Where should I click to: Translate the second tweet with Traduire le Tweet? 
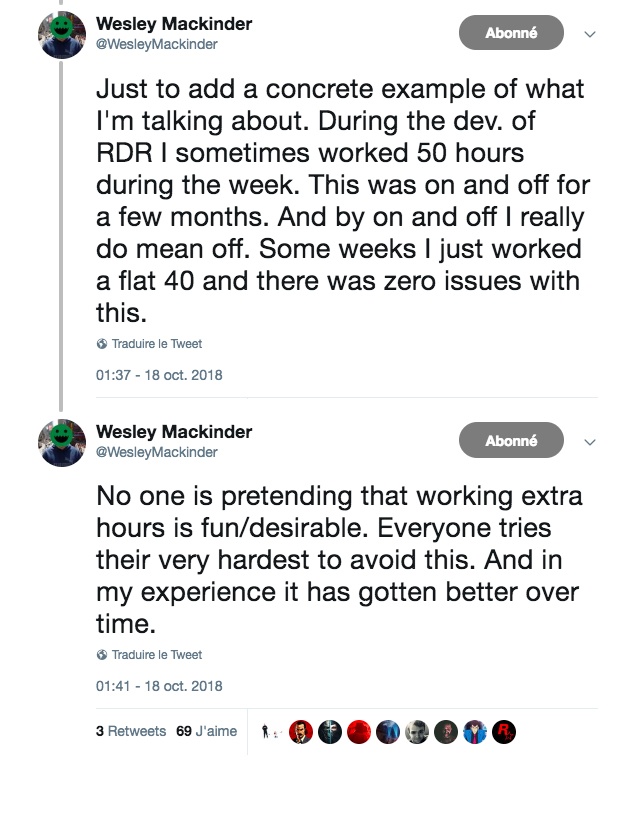point(156,655)
